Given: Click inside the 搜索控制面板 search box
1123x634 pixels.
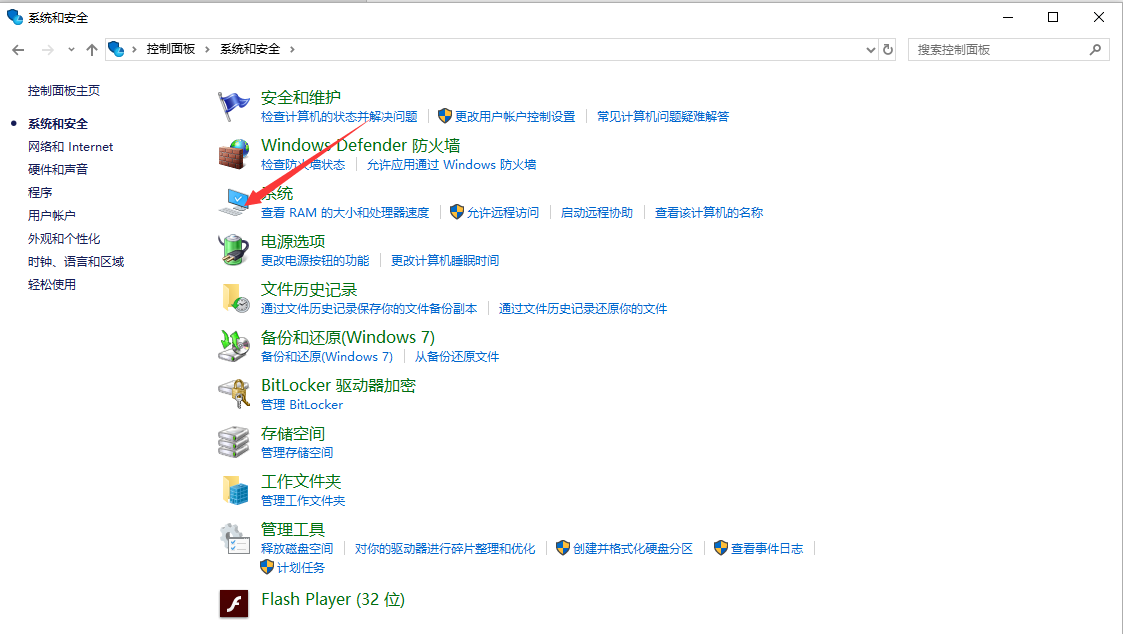Looking at the screenshot, I should [1000, 49].
